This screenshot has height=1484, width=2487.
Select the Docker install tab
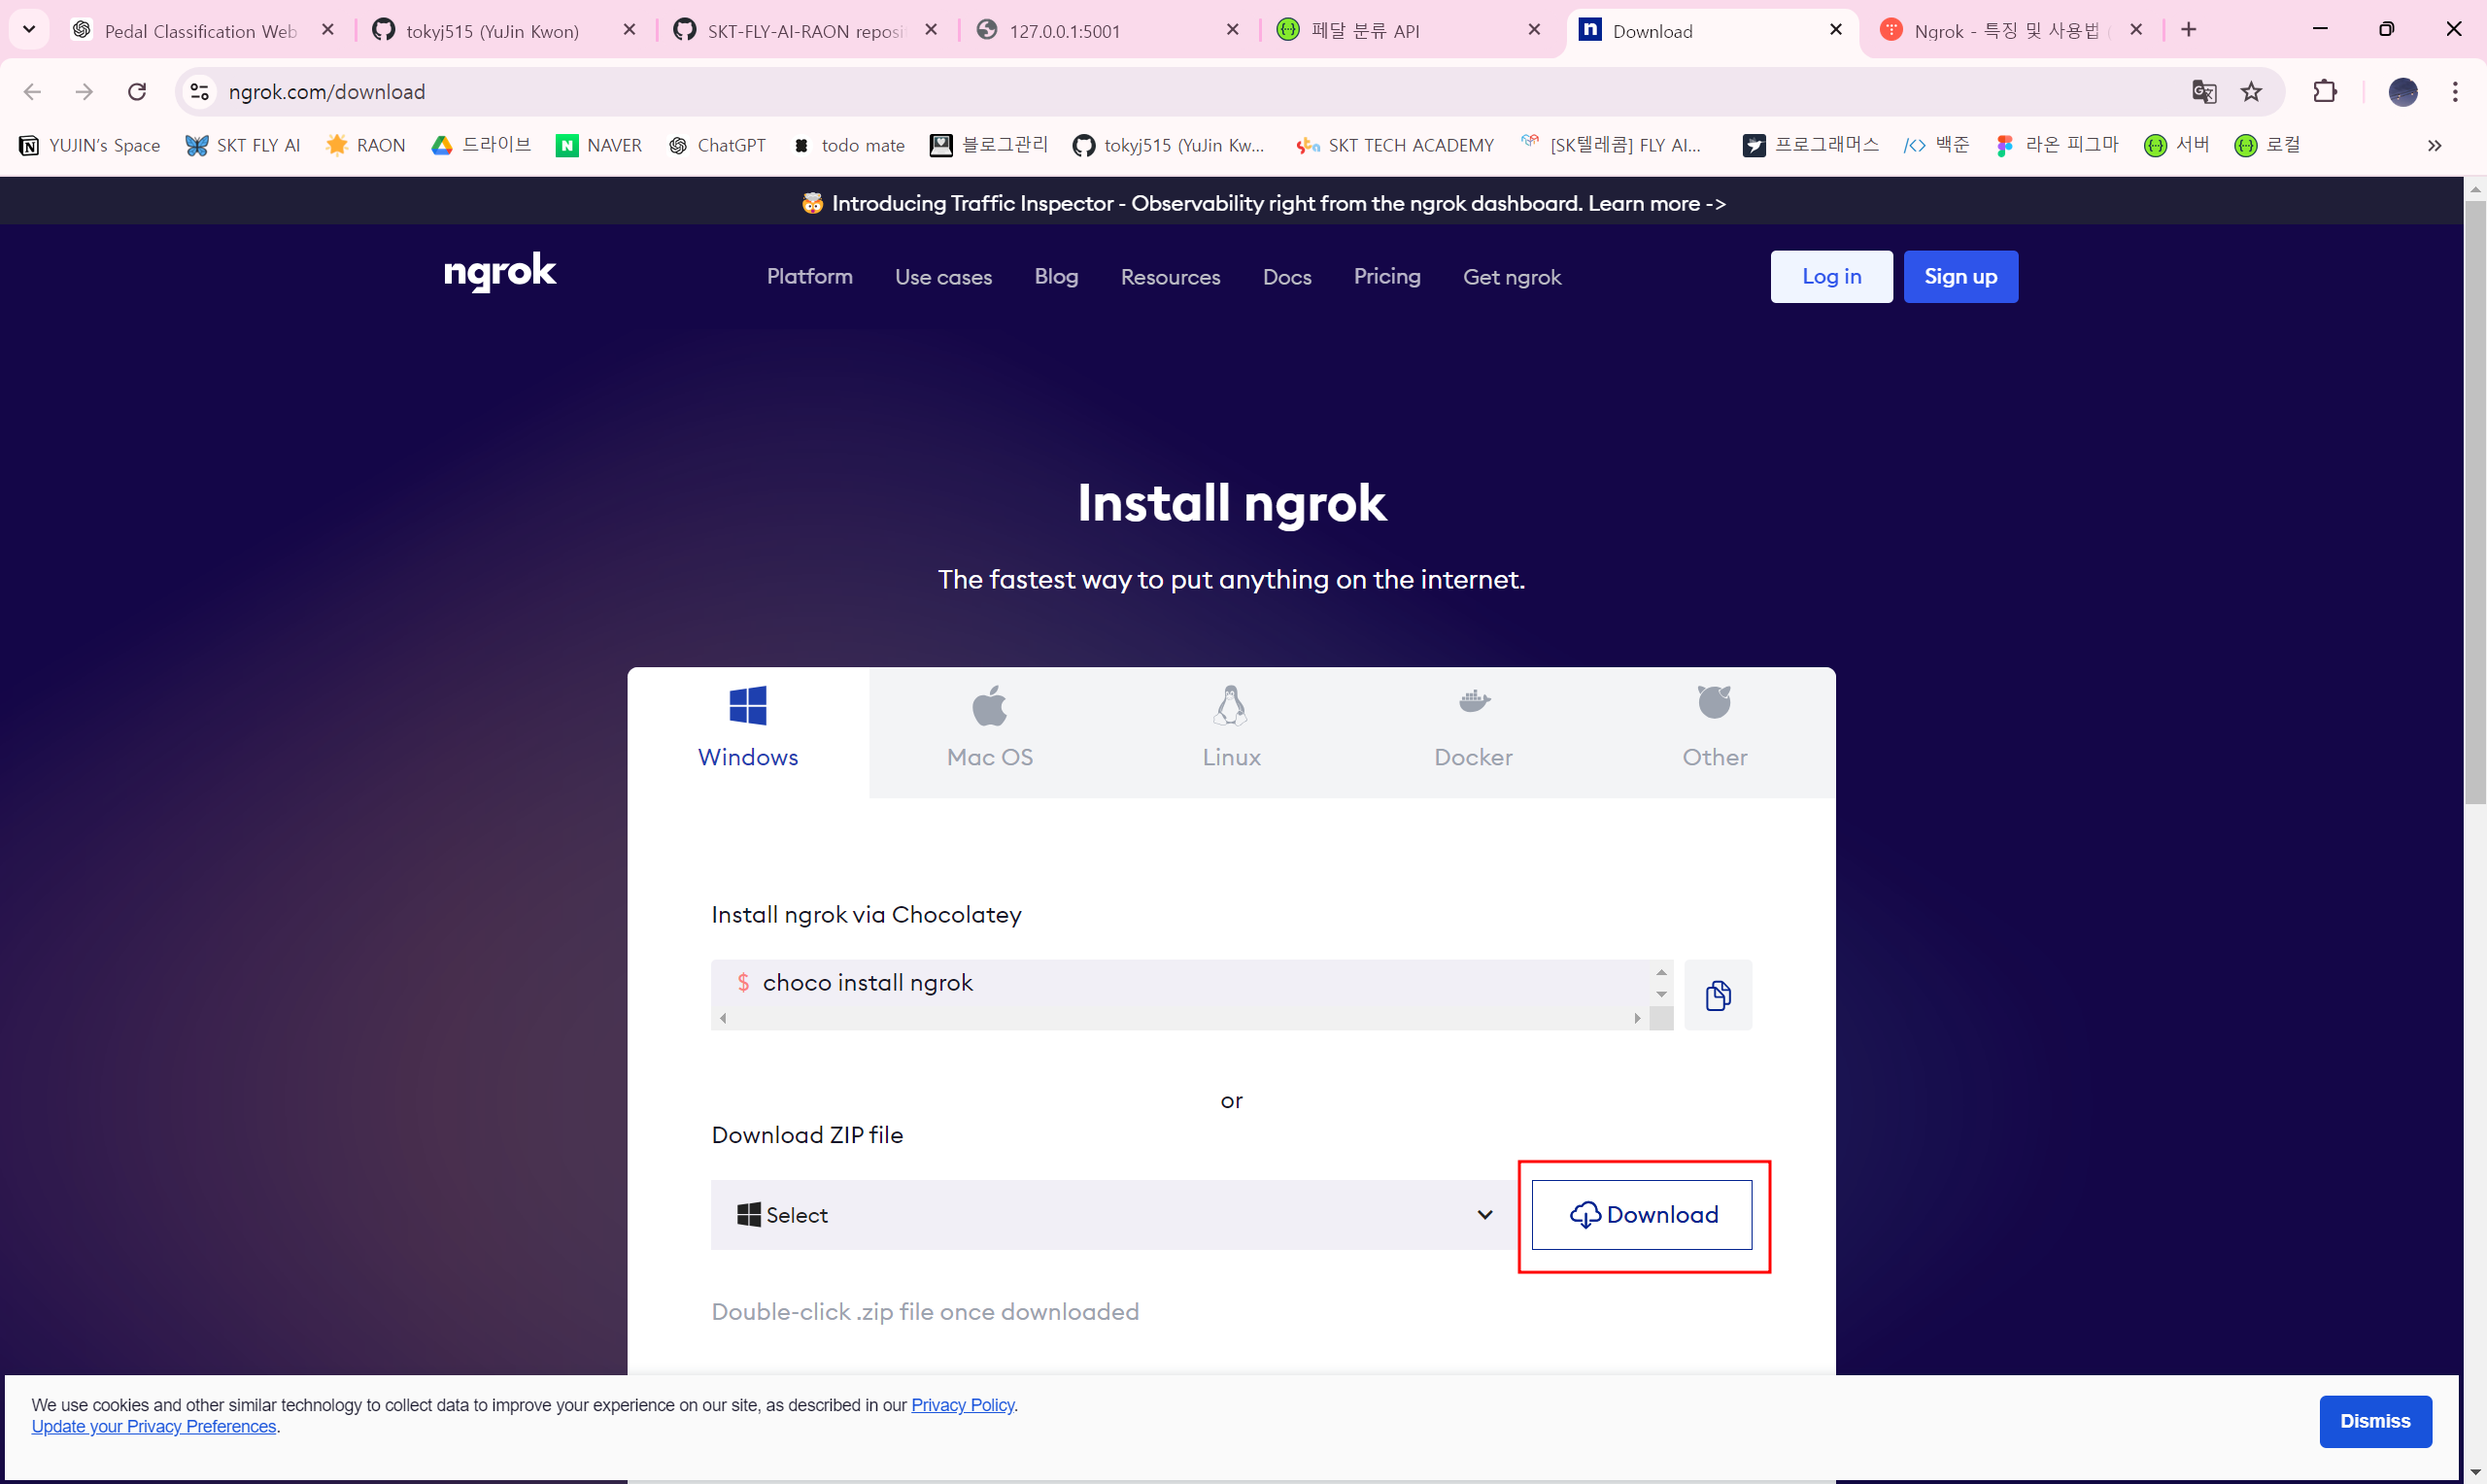(1473, 731)
